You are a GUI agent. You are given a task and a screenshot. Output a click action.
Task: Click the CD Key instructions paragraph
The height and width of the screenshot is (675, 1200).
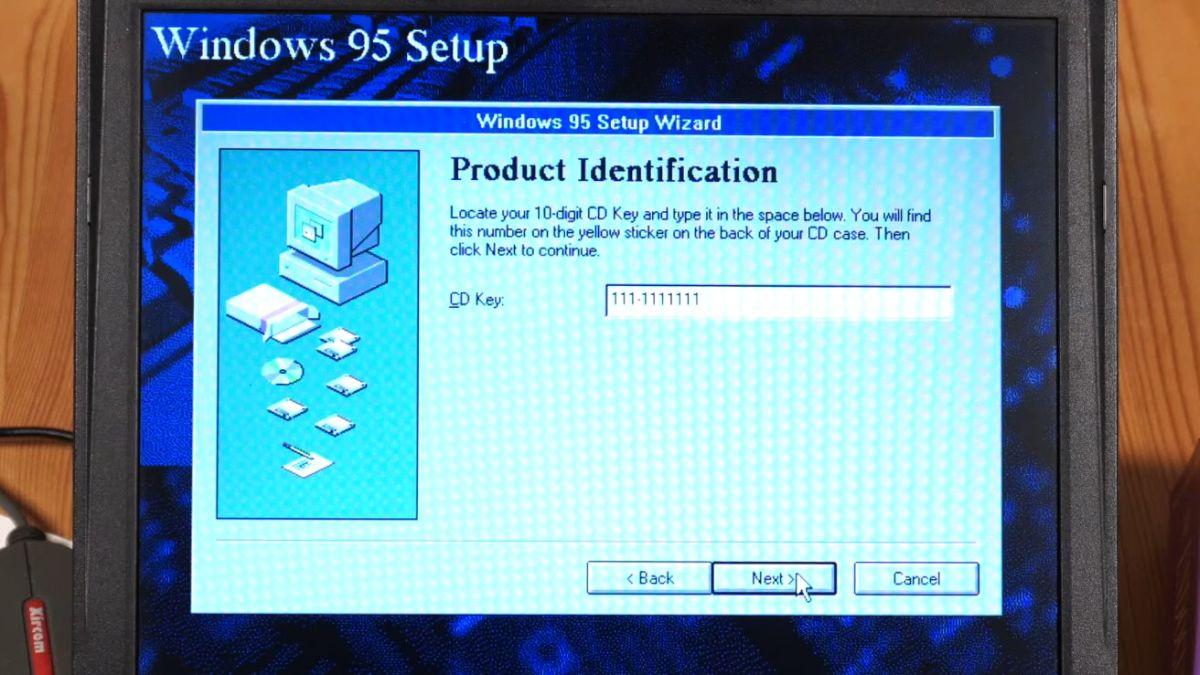tap(690, 232)
